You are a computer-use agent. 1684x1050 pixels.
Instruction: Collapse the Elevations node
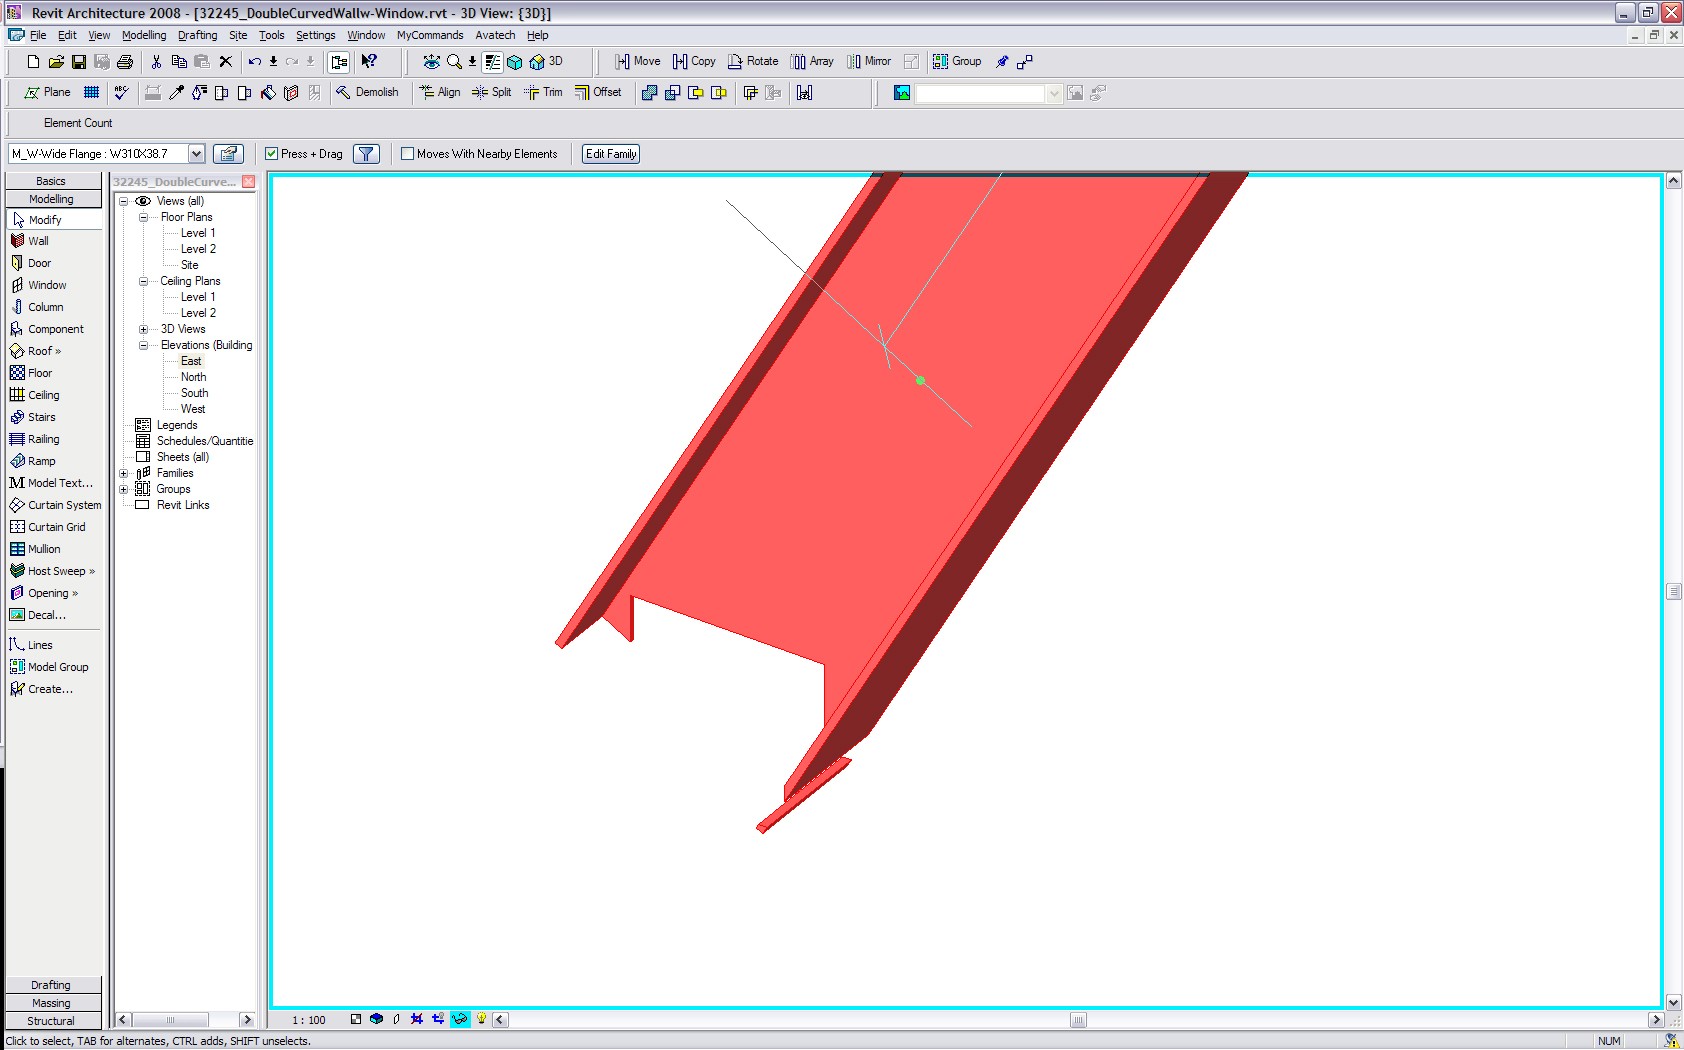coord(143,345)
